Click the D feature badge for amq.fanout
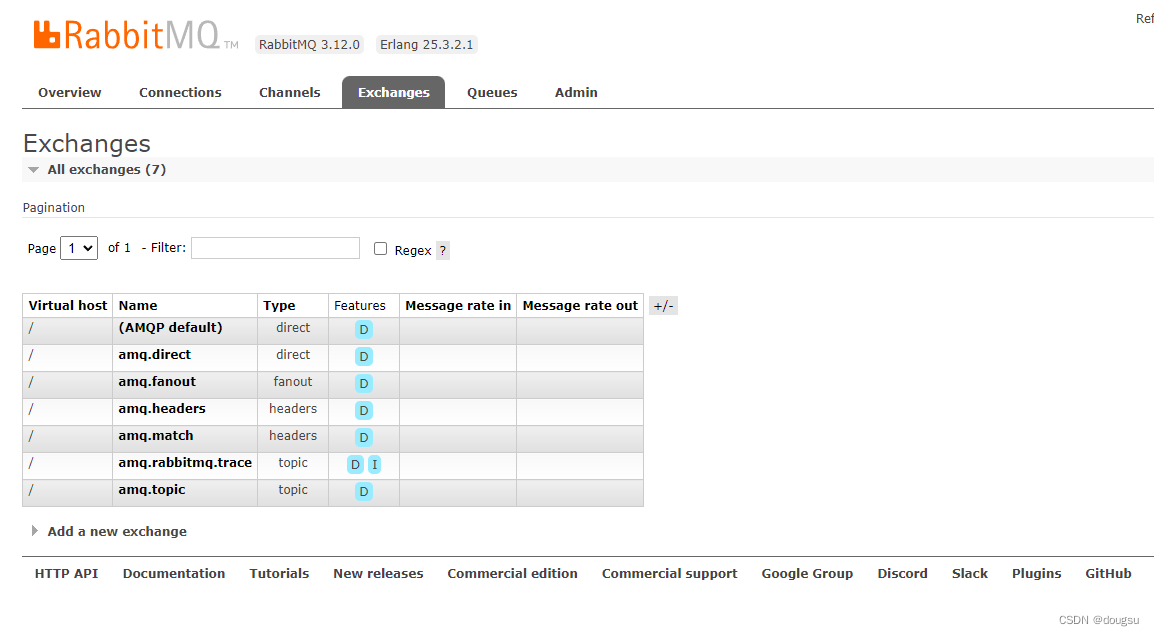Viewport: 1154px width, 636px height. (364, 384)
